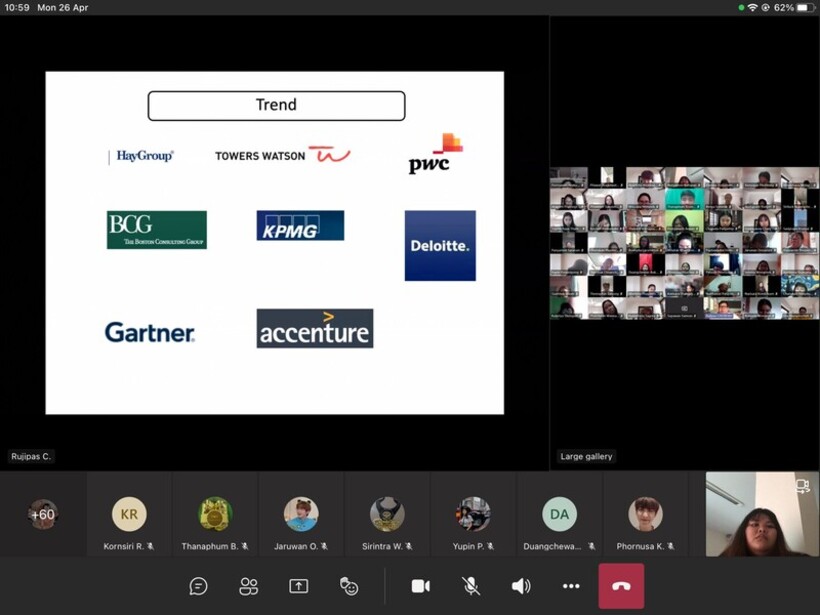Open the more options ellipsis menu
This screenshot has height=615, width=820.
(x=571, y=586)
